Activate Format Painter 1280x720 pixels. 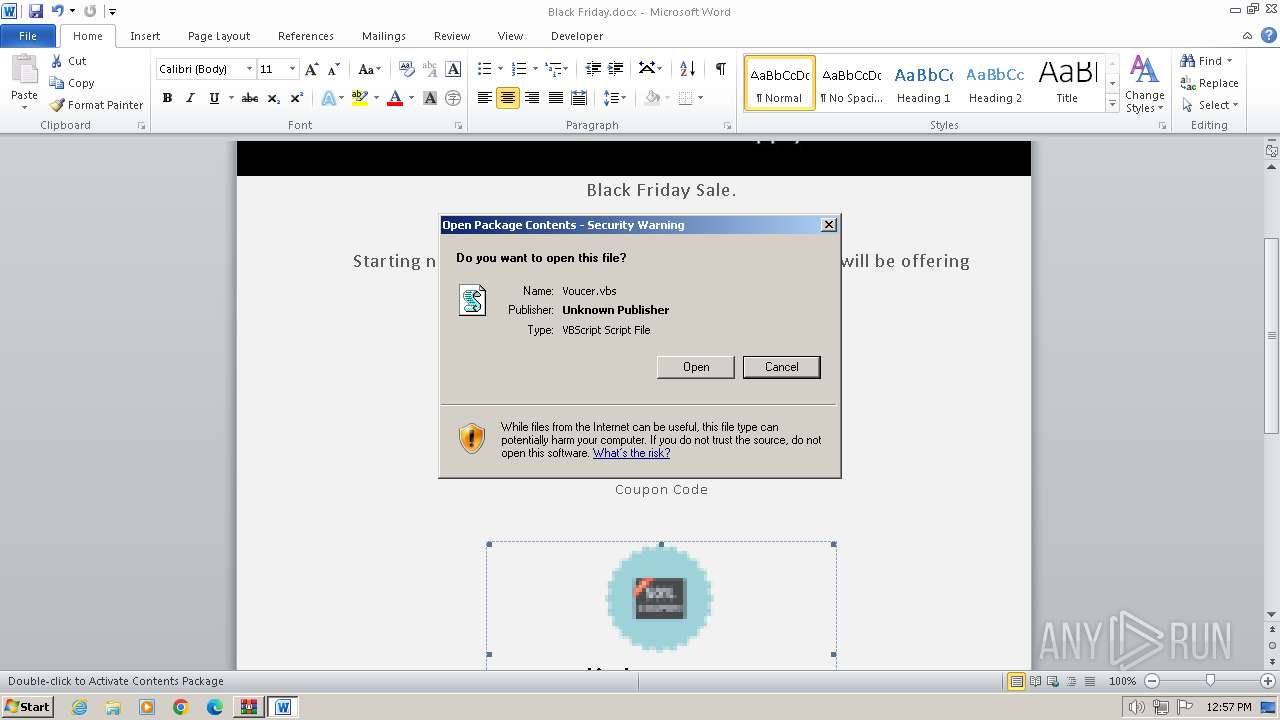[97, 105]
